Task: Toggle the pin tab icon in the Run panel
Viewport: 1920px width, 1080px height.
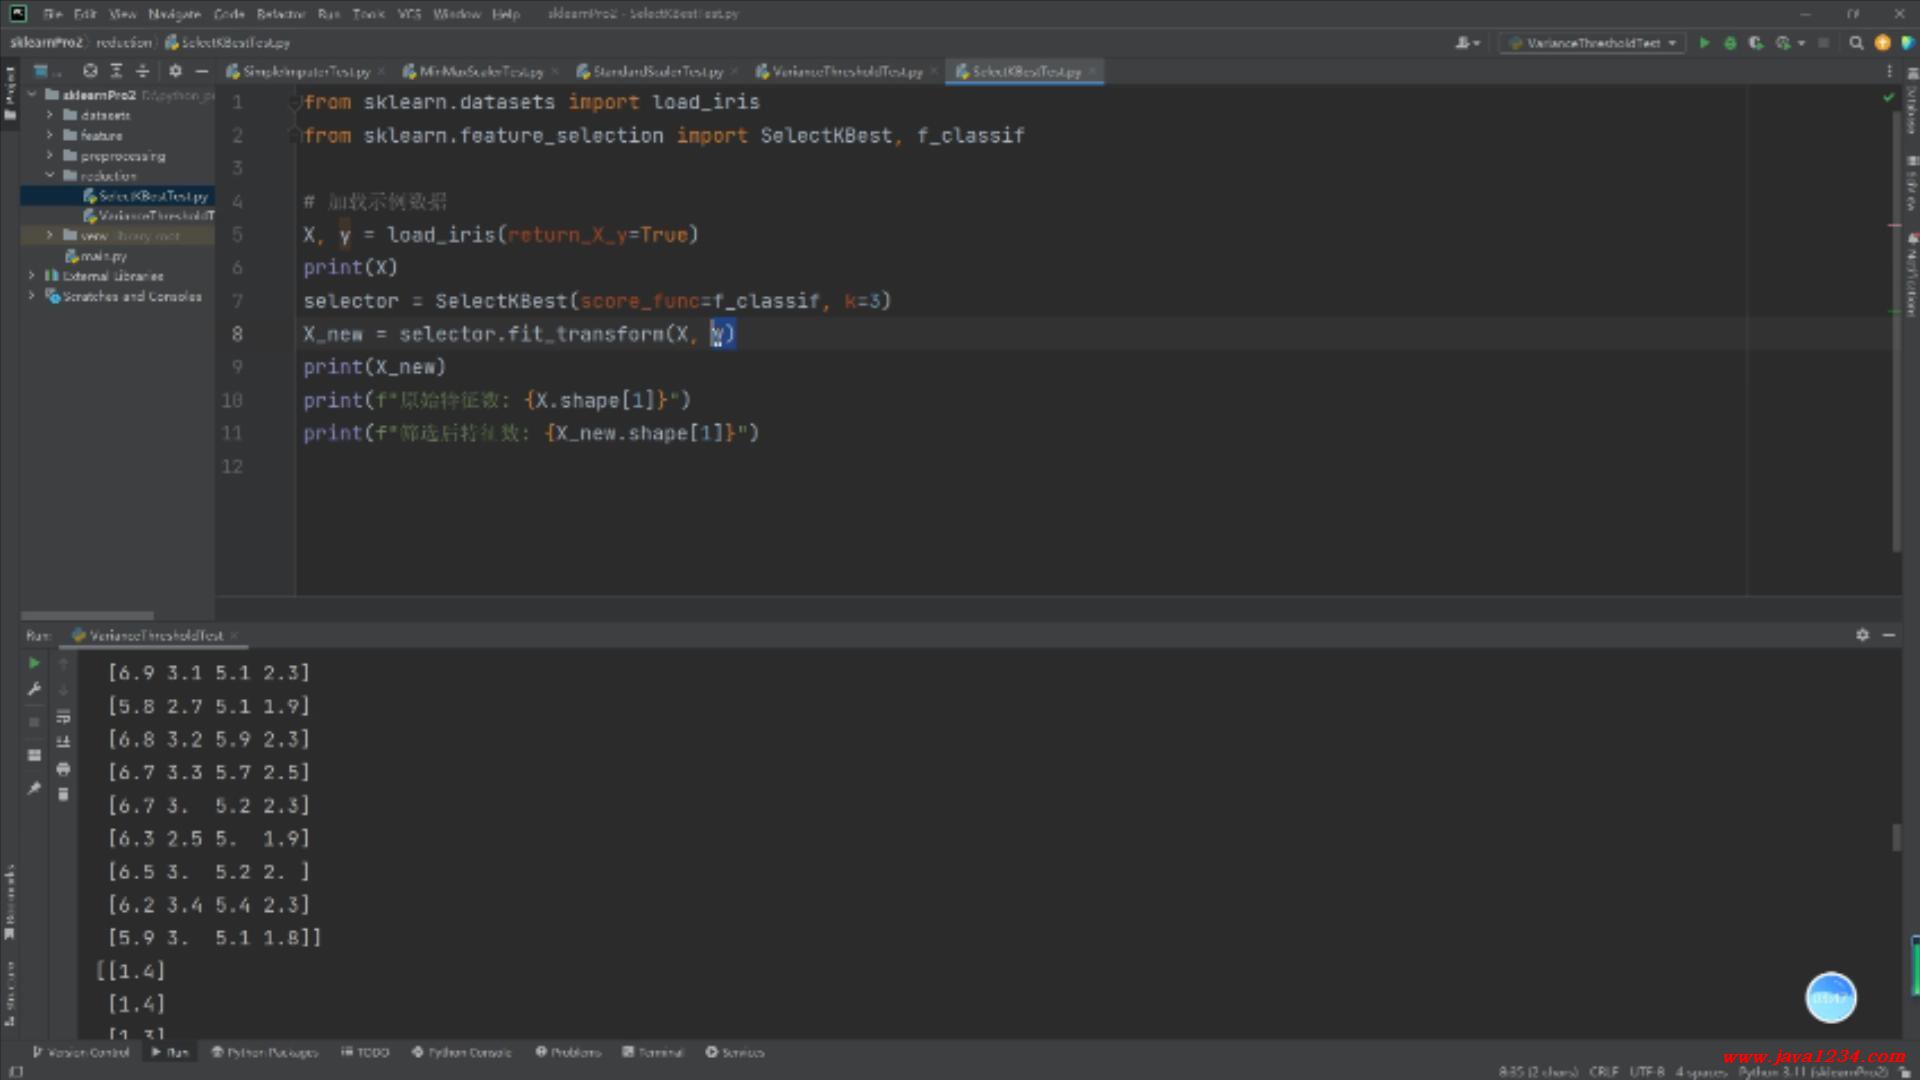Action: 34,789
